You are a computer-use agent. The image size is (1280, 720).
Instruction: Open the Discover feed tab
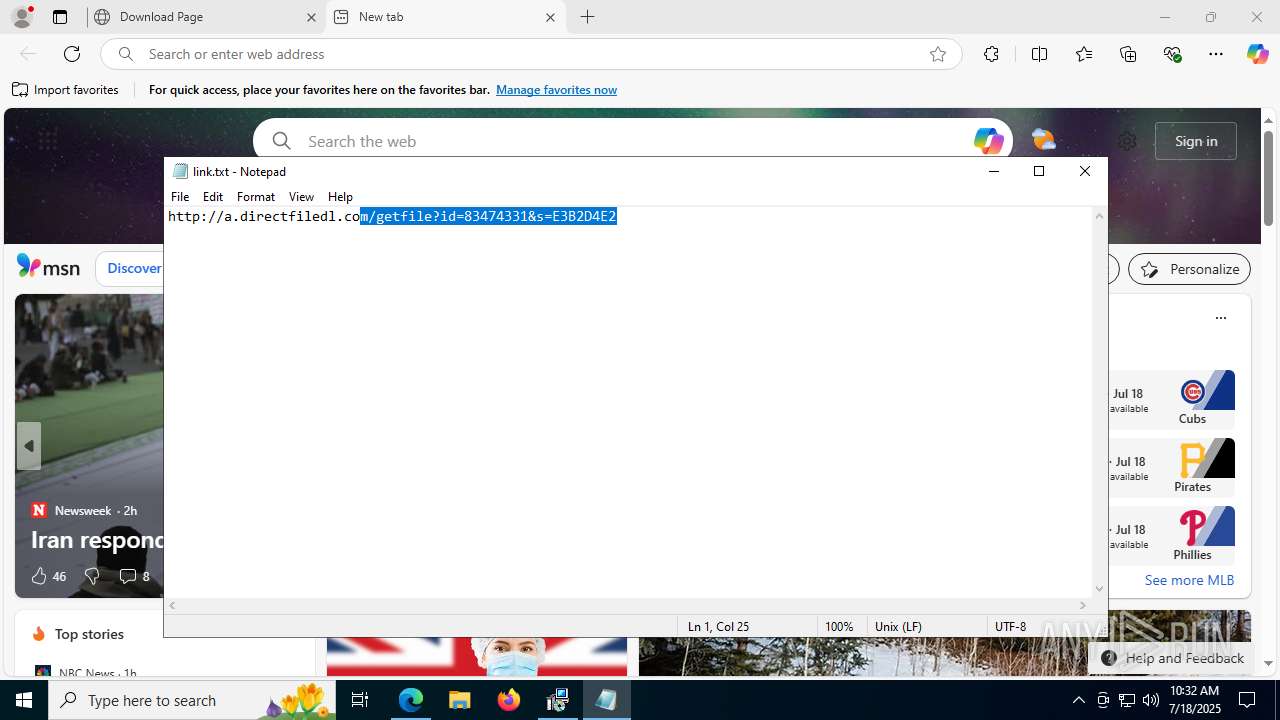pos(134,268)
